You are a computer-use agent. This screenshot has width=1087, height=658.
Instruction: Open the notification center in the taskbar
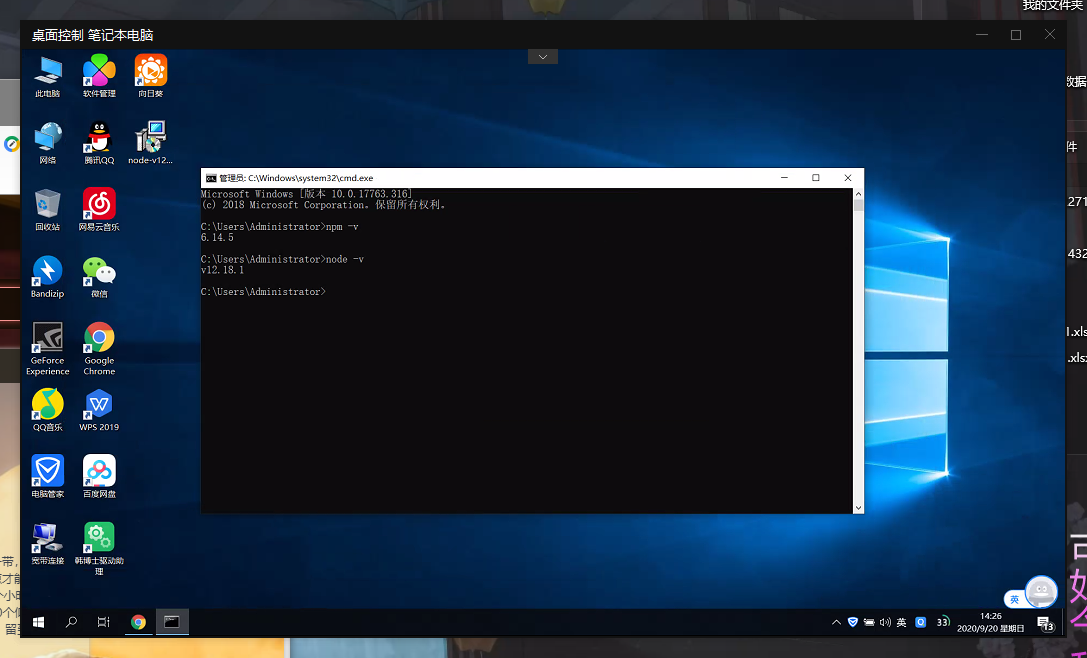[x=1046, y=623]
